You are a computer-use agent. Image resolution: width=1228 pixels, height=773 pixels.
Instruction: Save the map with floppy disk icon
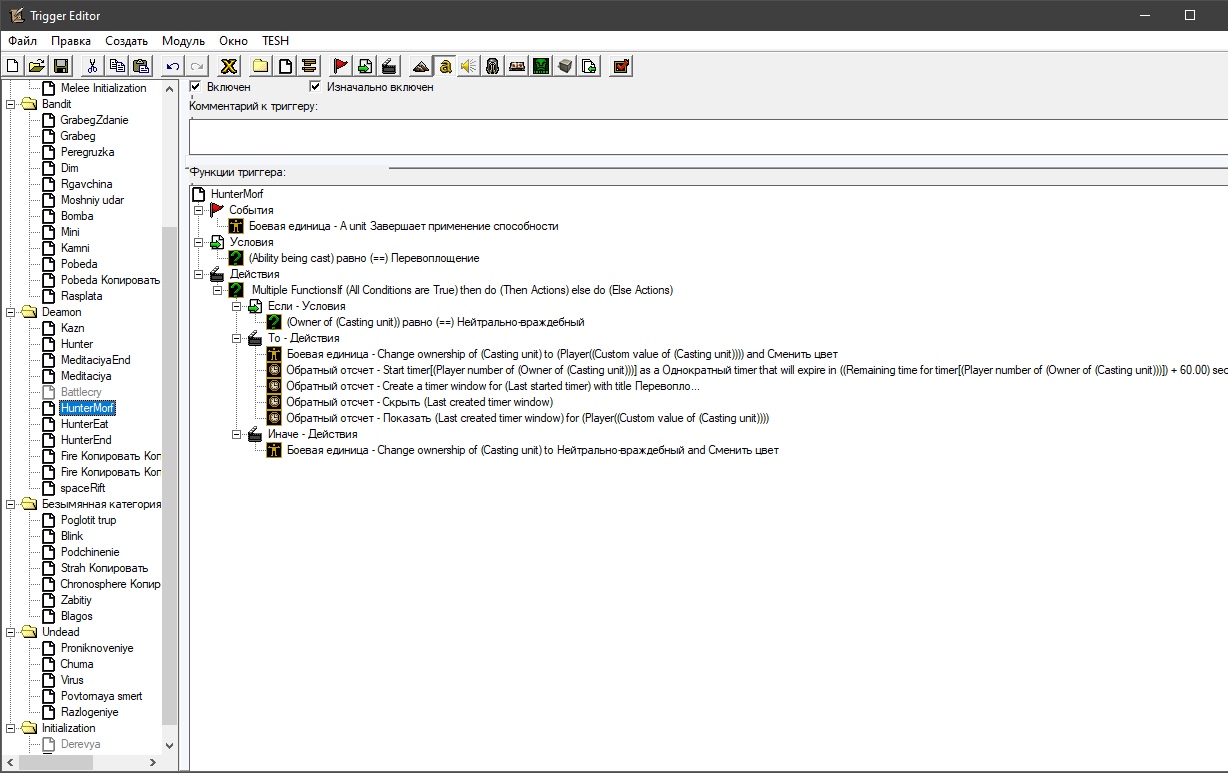click(61, 66)
